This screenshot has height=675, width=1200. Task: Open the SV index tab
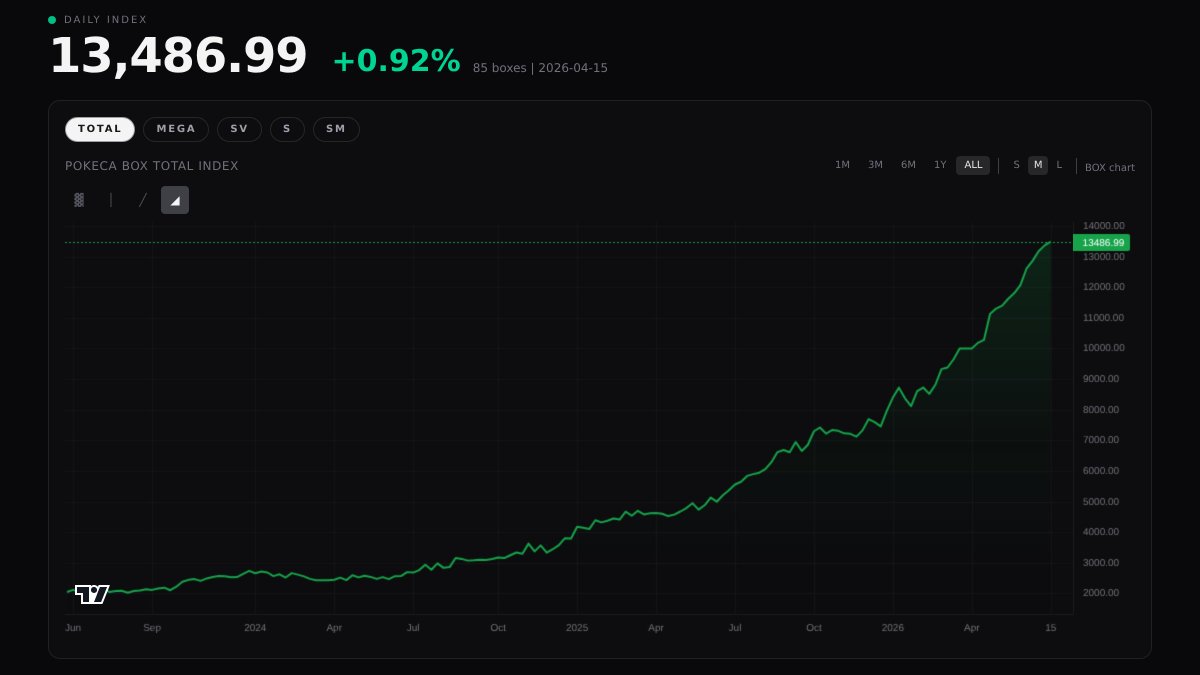[x=239, y=129]
